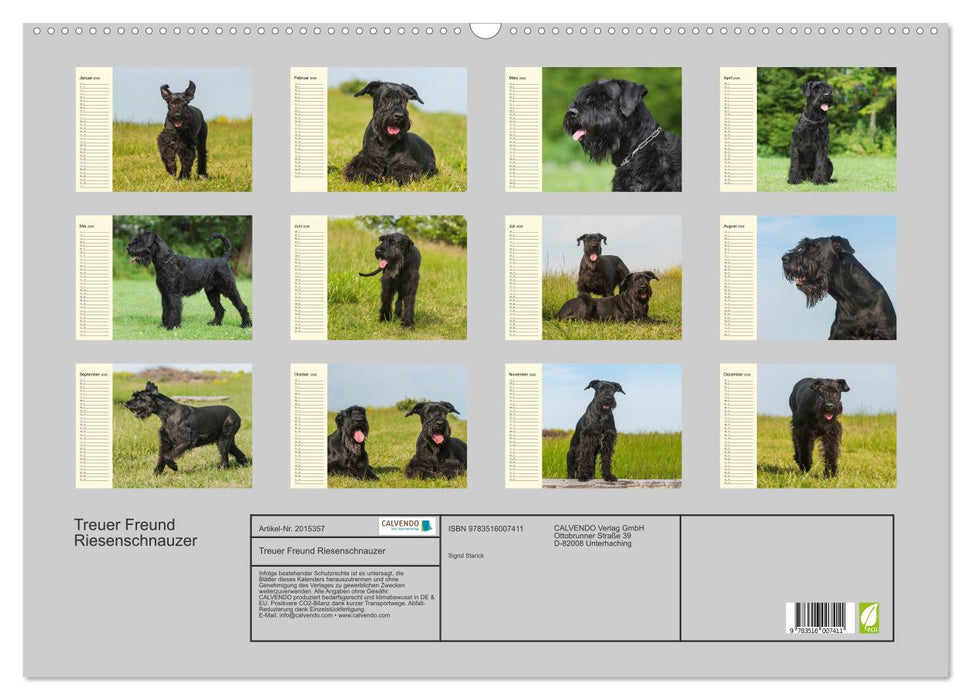Open the Juni calendar preview
971x700 pixels.
(x=375, y=280)
